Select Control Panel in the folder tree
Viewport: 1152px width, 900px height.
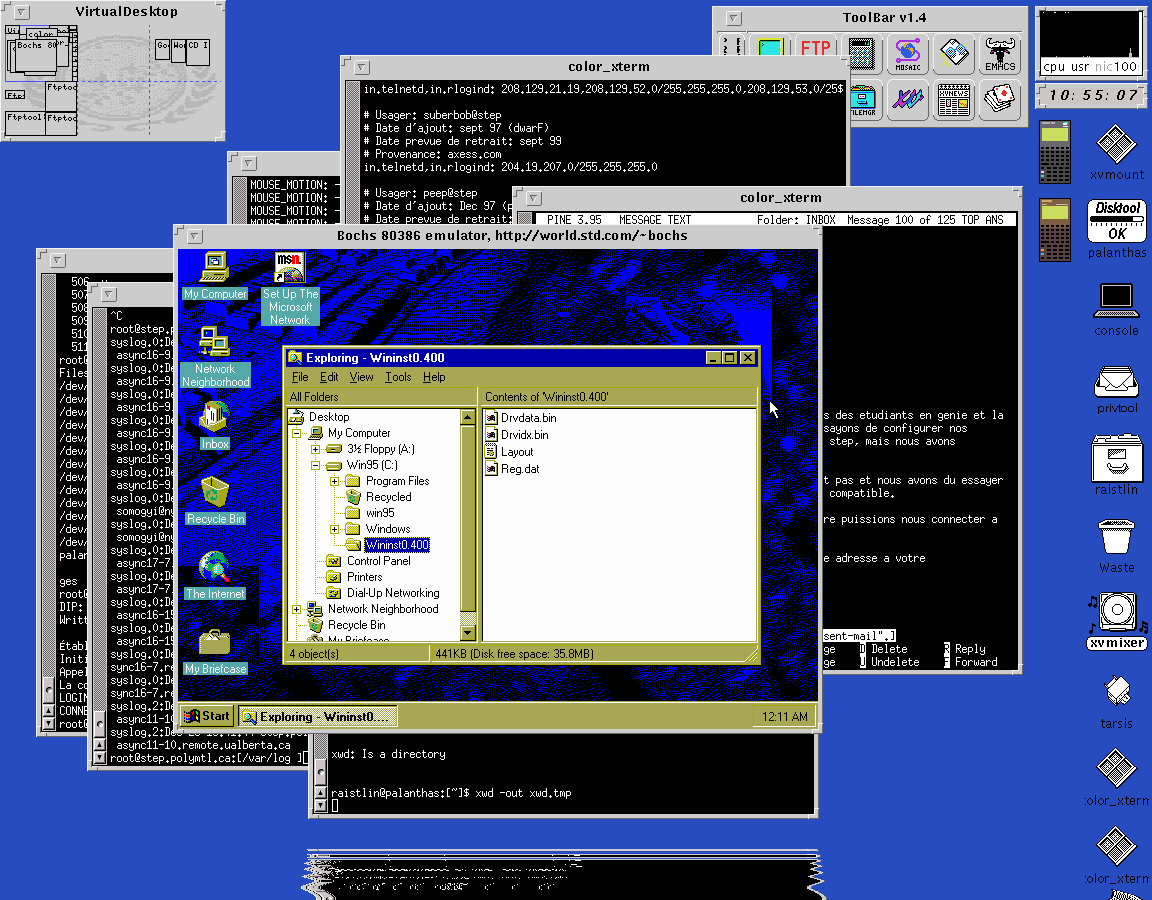370,561
